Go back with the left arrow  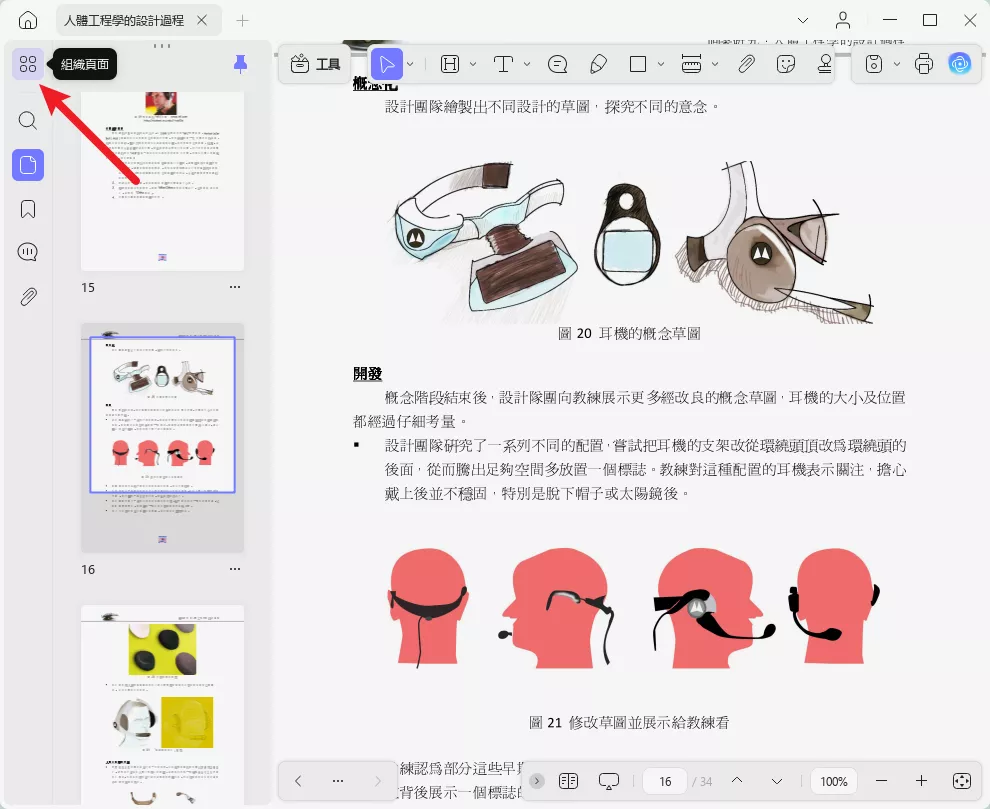pos(298,781)
